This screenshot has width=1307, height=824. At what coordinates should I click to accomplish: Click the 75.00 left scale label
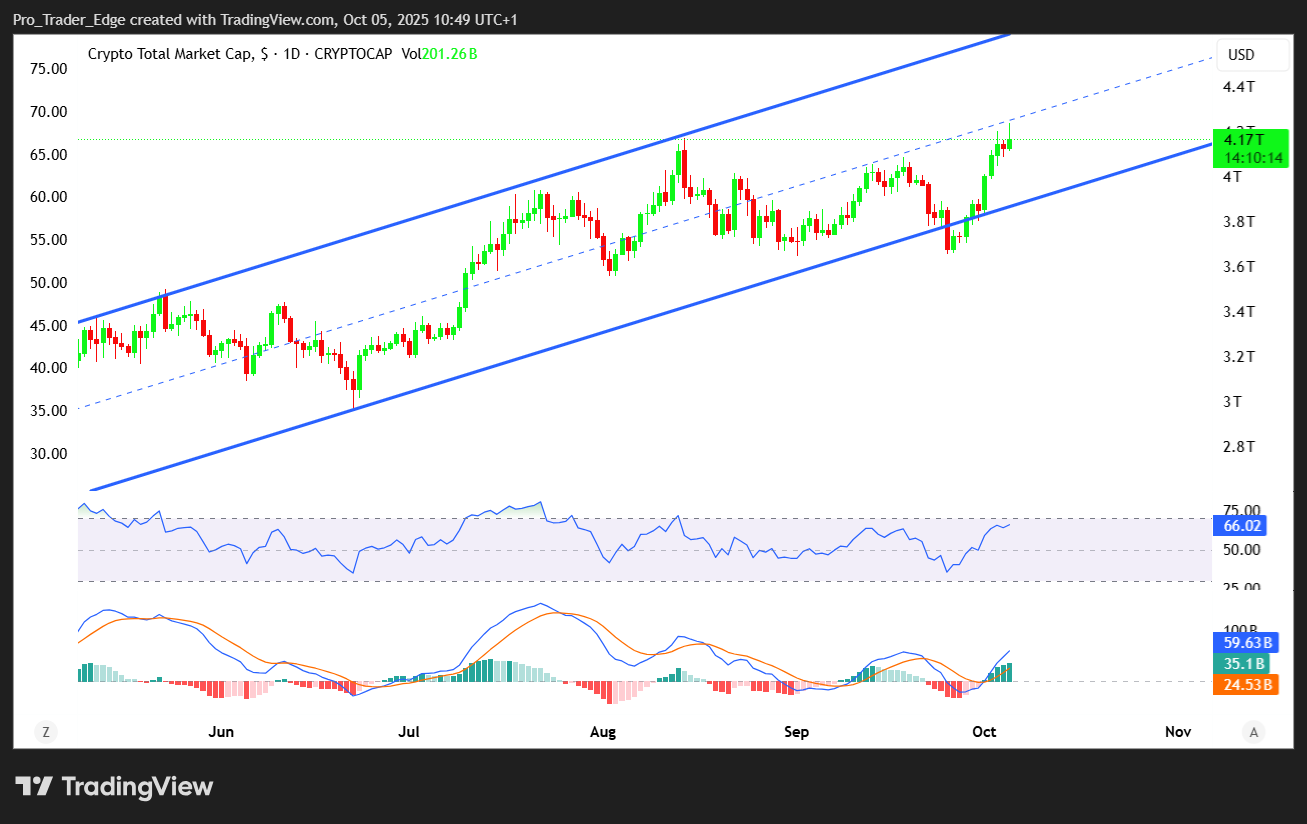[48, 69]
